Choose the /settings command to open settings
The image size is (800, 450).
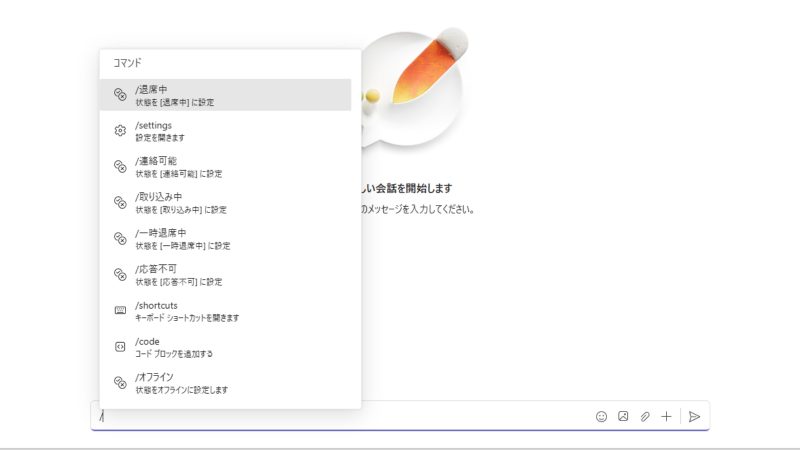(x=154, y=126)
